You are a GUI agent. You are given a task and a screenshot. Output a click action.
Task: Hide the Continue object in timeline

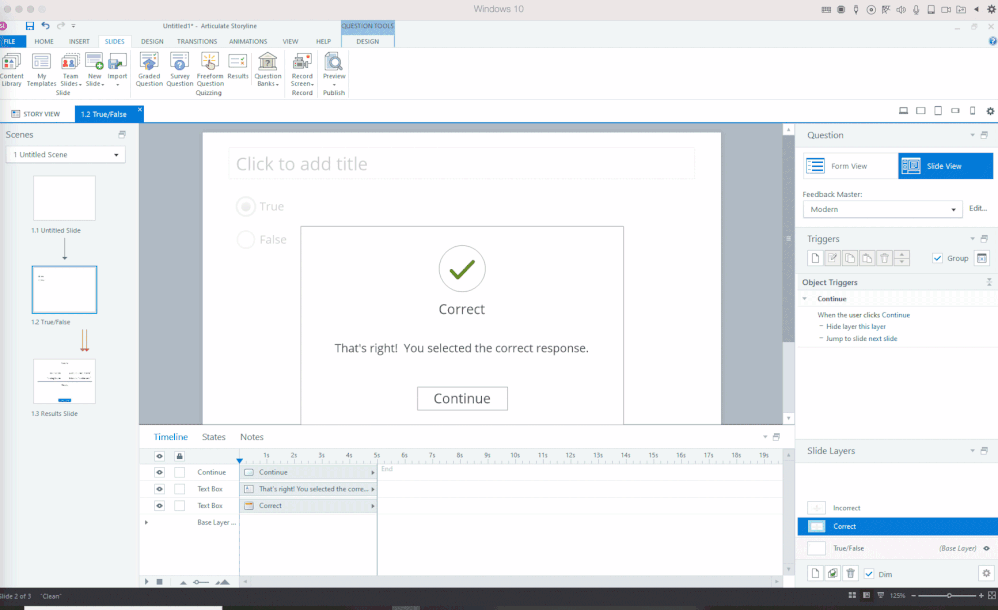point(159,472)
